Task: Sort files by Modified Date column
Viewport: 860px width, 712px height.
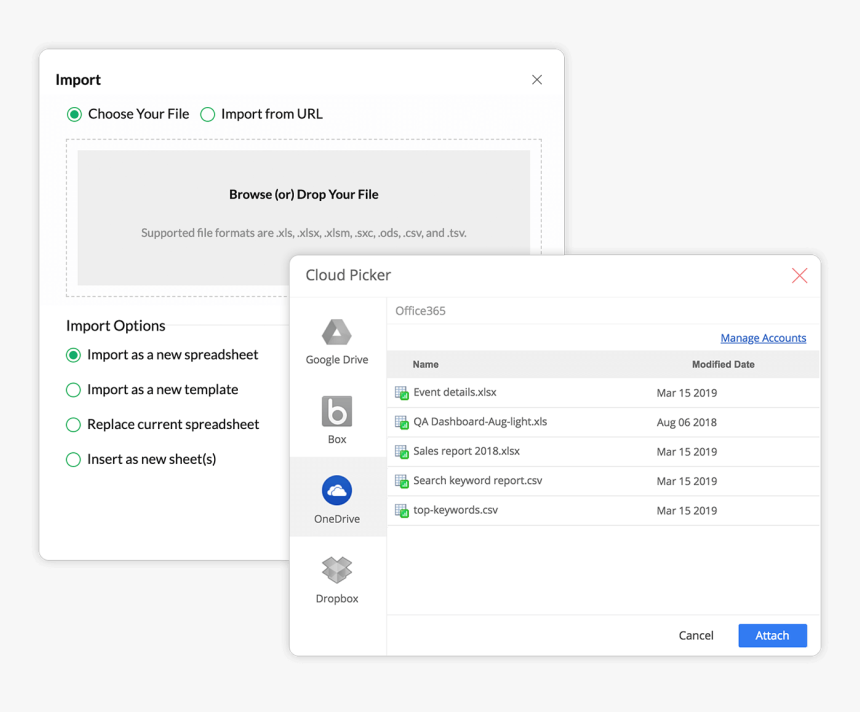Action: 723,365
